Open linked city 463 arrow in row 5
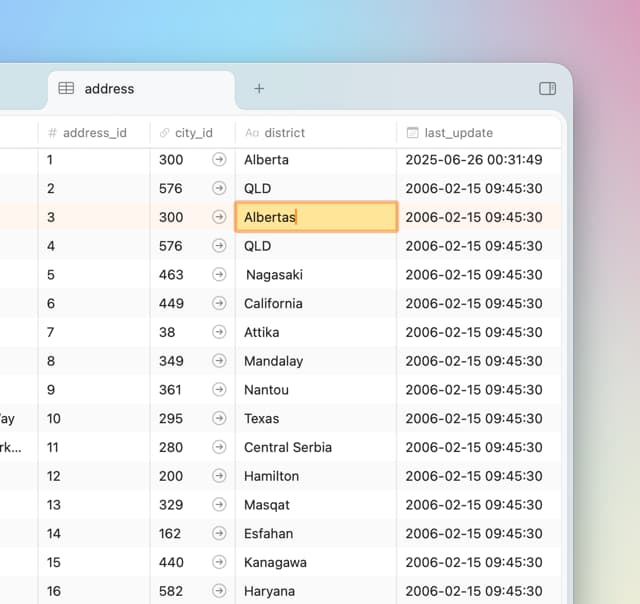The width and height of the screenshot is (640, 604). click(219, 274)
